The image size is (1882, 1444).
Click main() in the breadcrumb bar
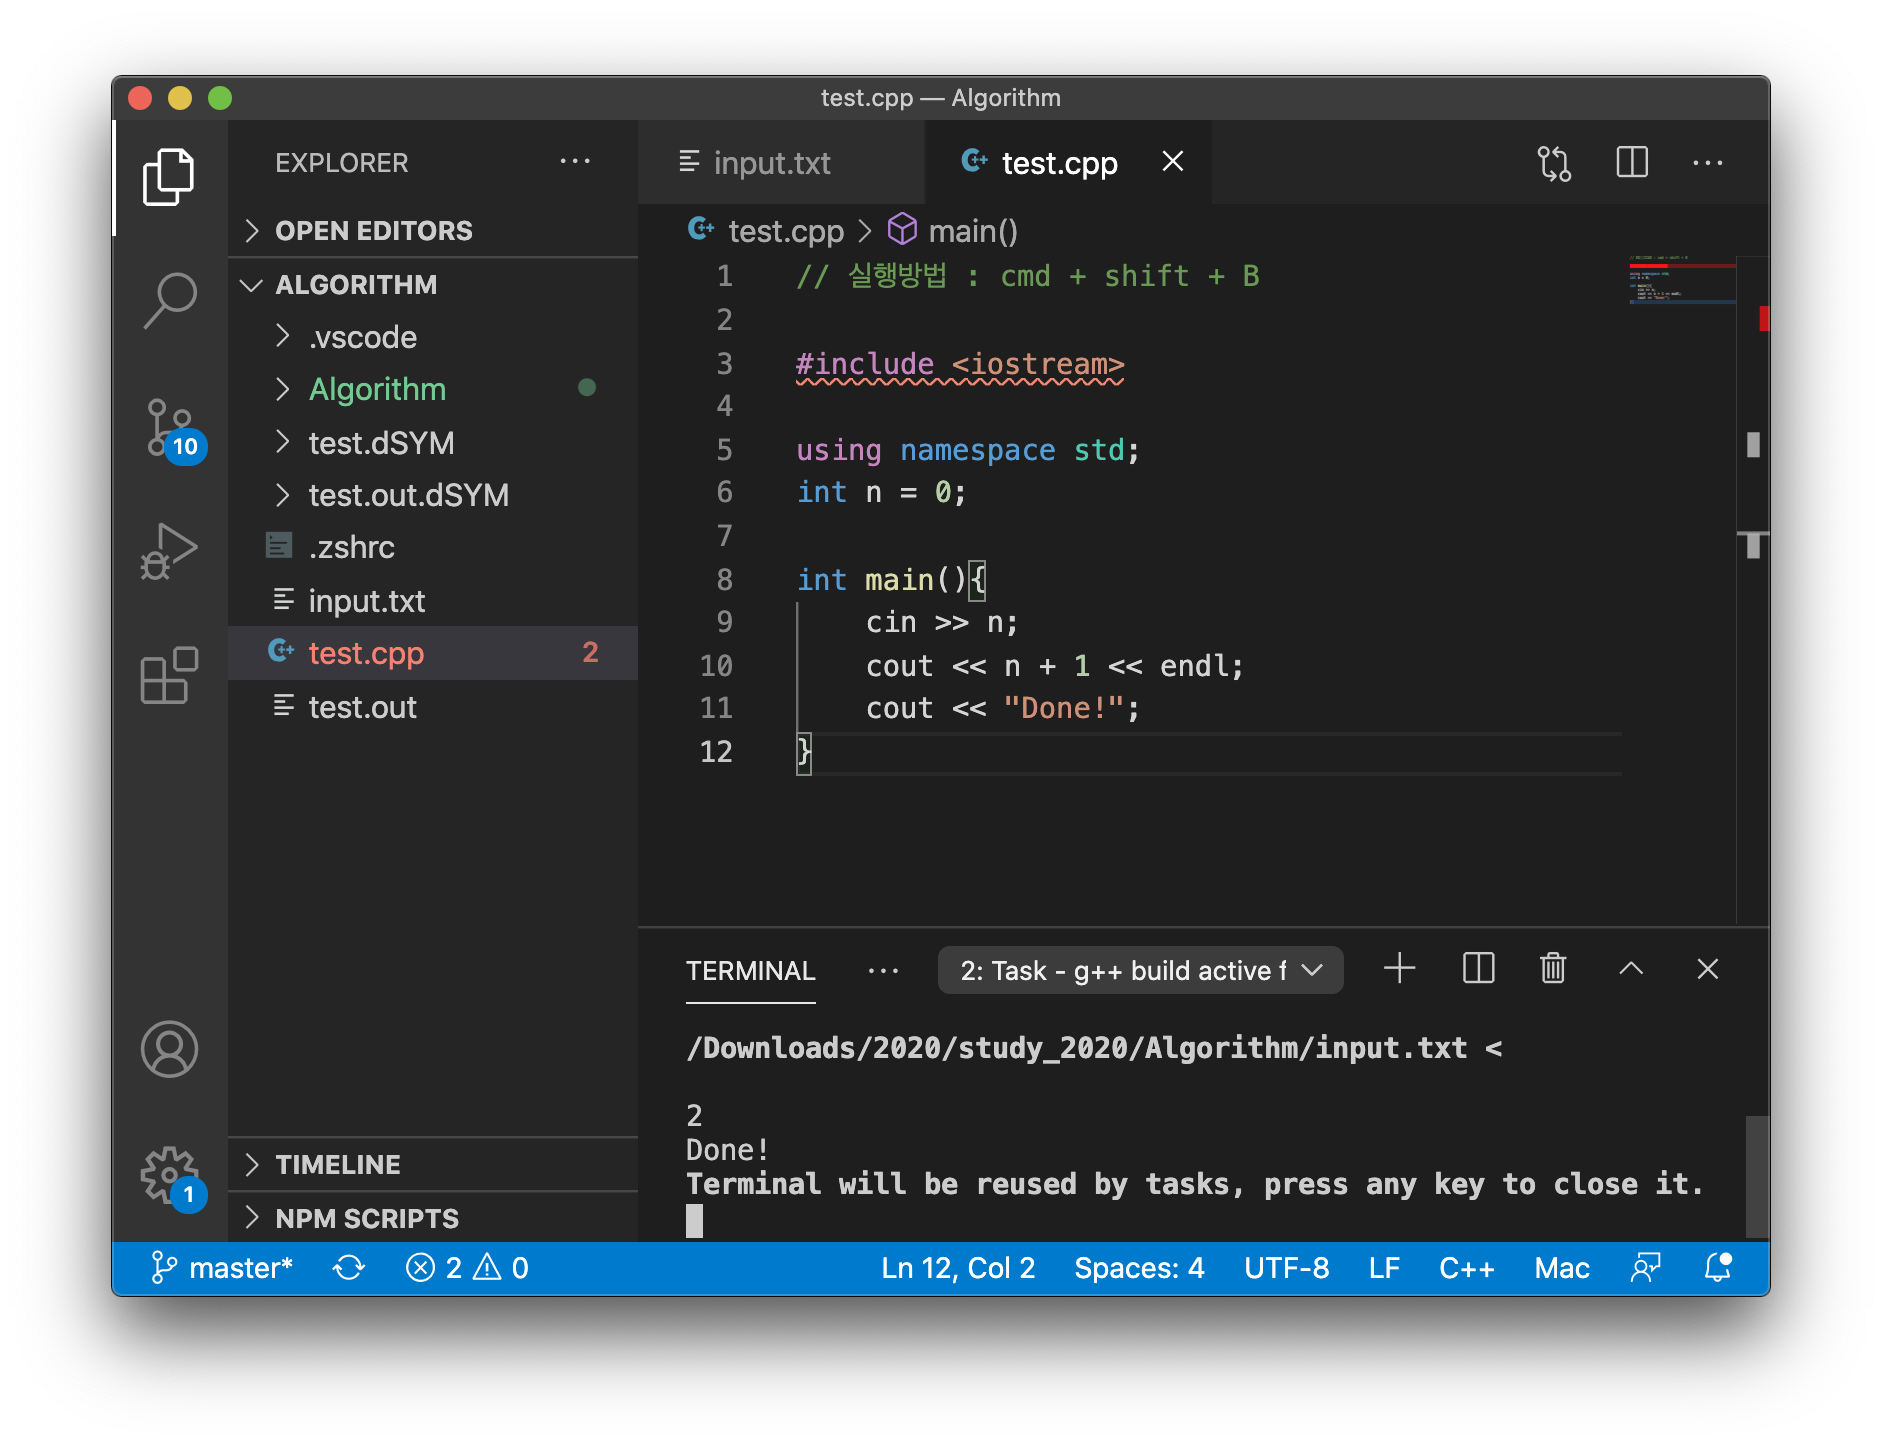(x=972, y=230)
